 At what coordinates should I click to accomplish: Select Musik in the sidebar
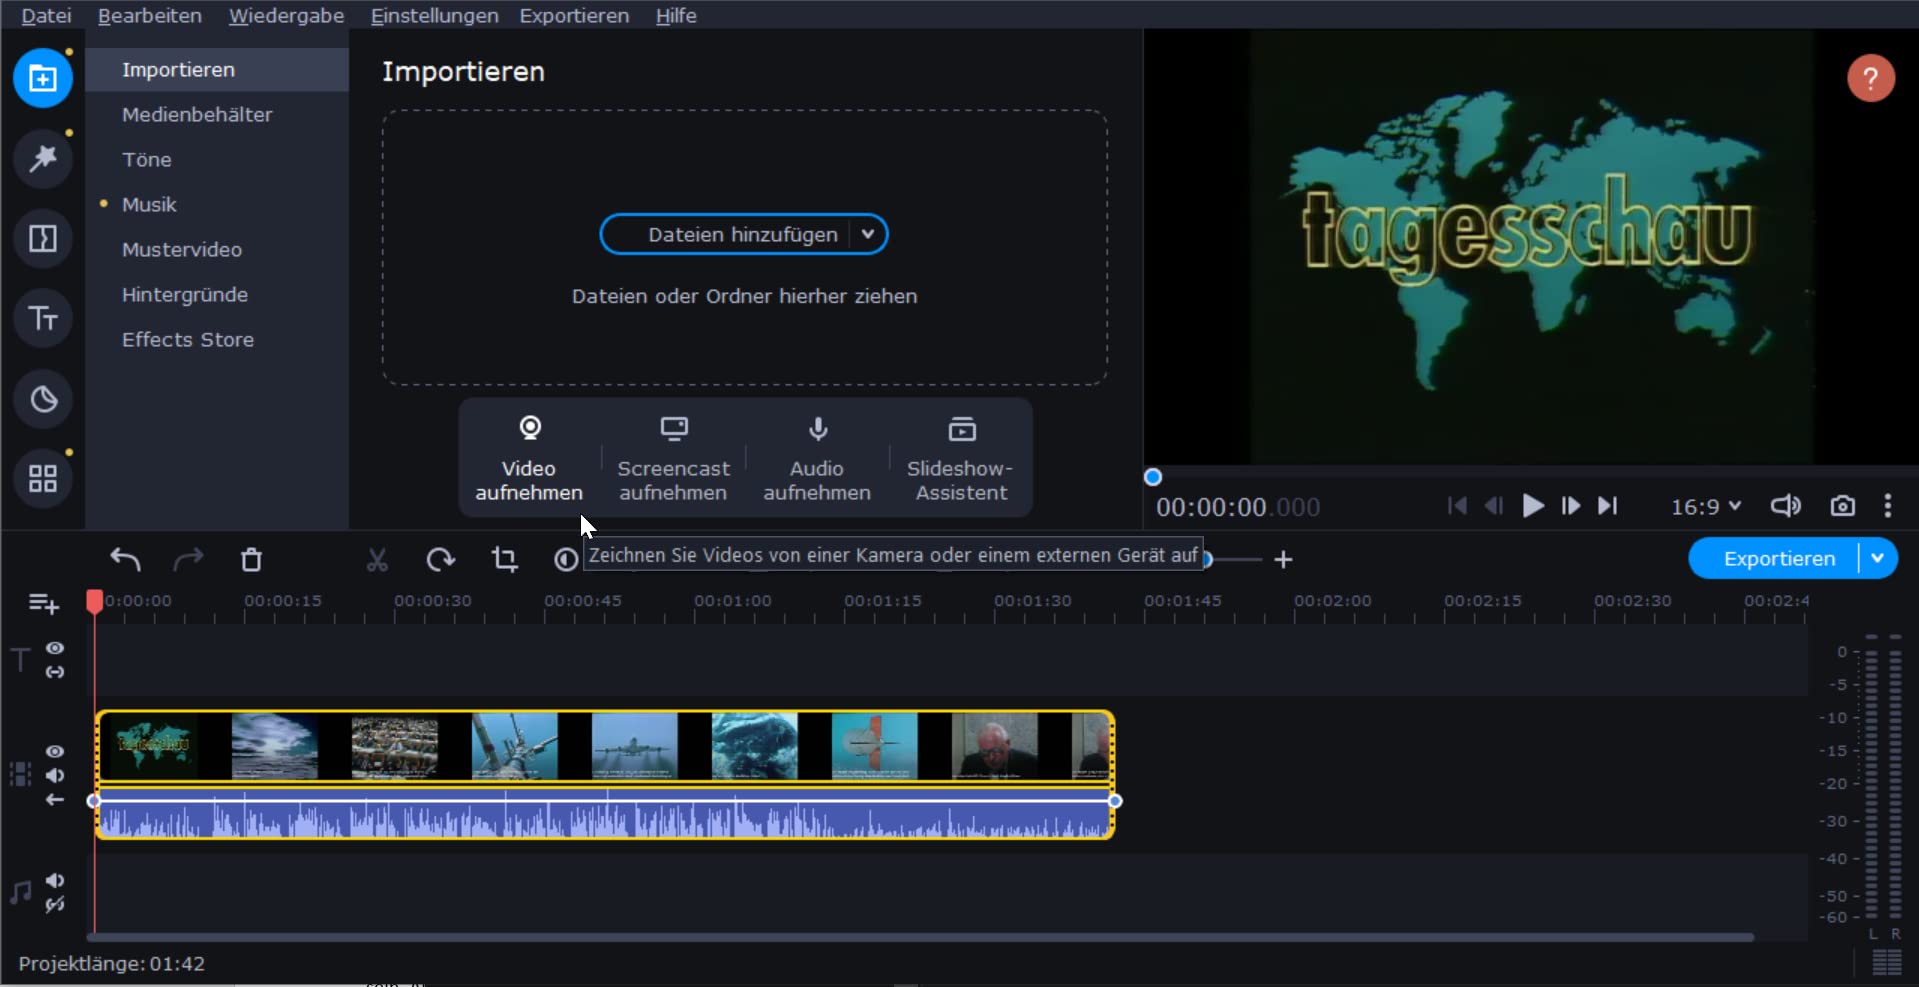217,204
